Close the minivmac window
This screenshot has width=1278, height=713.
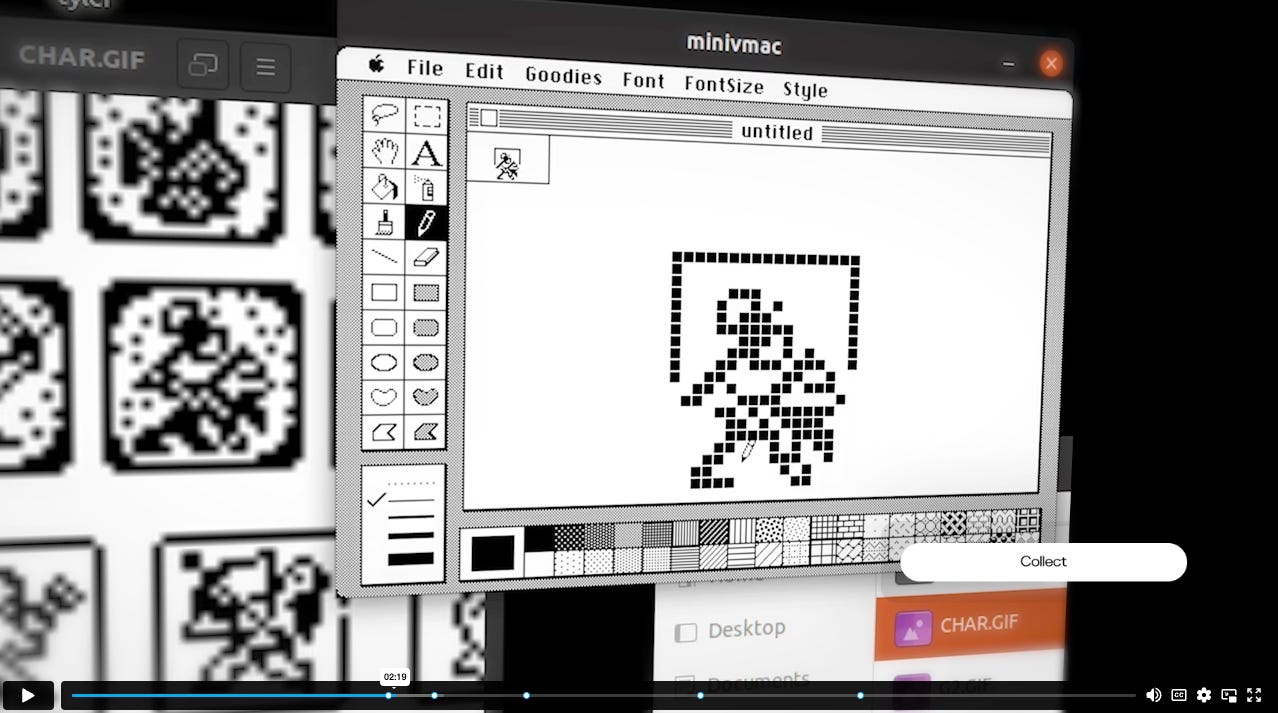pos(1050,64)
